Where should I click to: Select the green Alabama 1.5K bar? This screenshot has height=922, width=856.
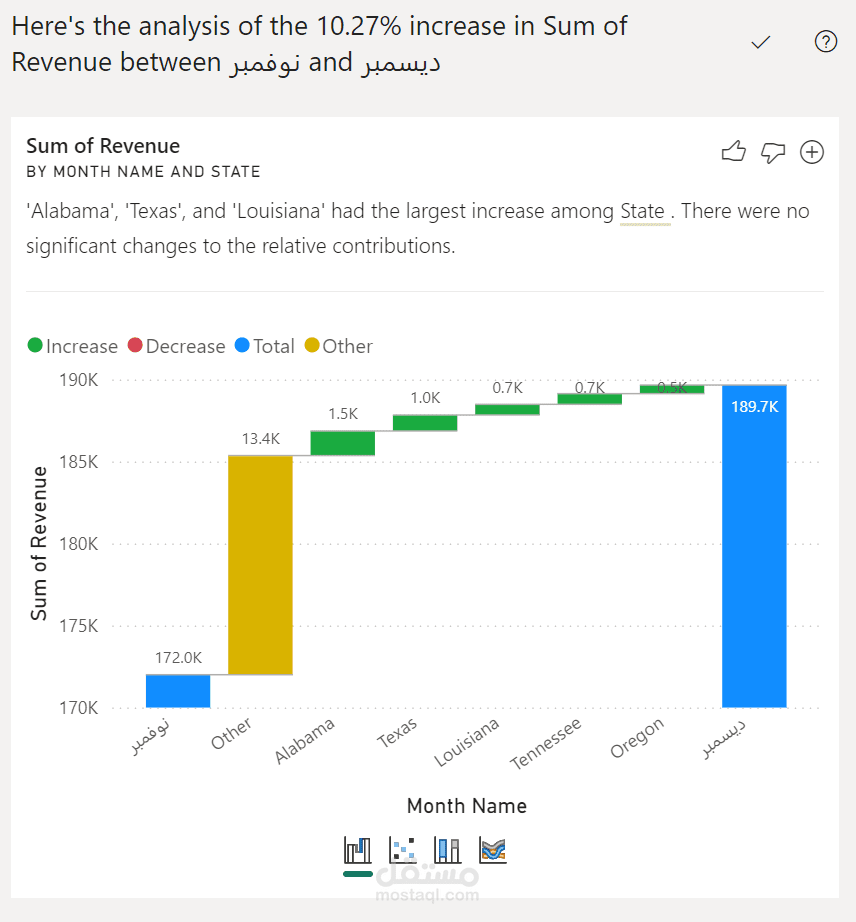pyautogui.click(x=343, y=443)
